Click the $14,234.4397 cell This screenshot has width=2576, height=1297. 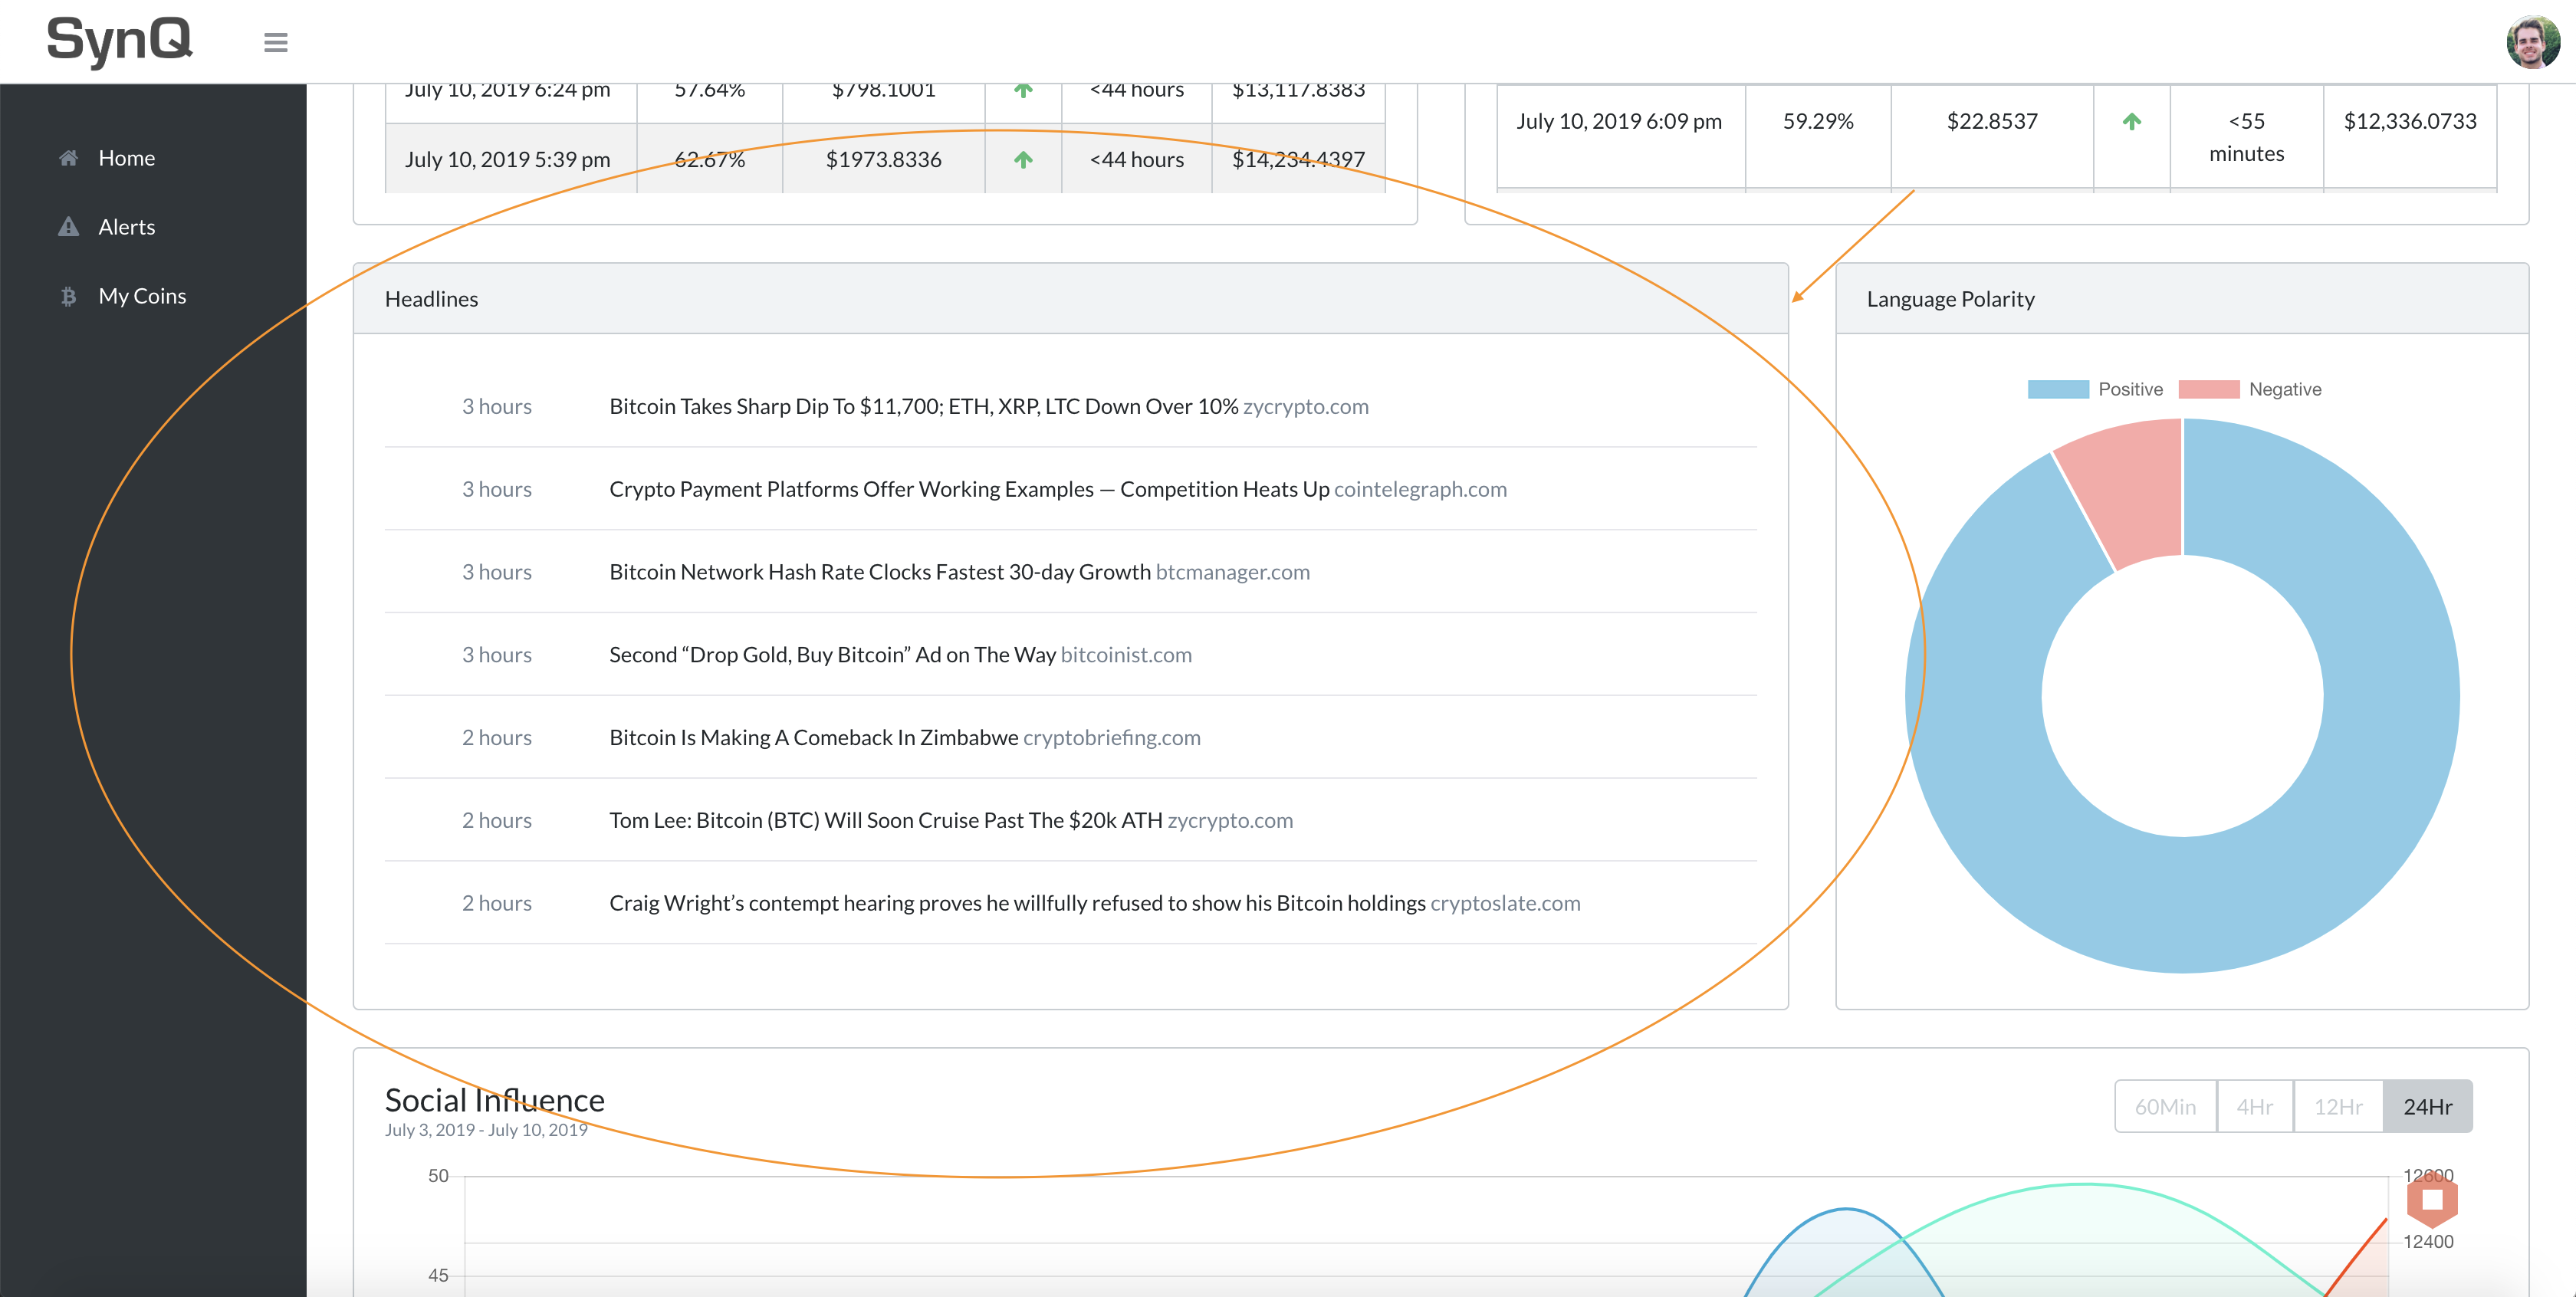point(1298,159)
